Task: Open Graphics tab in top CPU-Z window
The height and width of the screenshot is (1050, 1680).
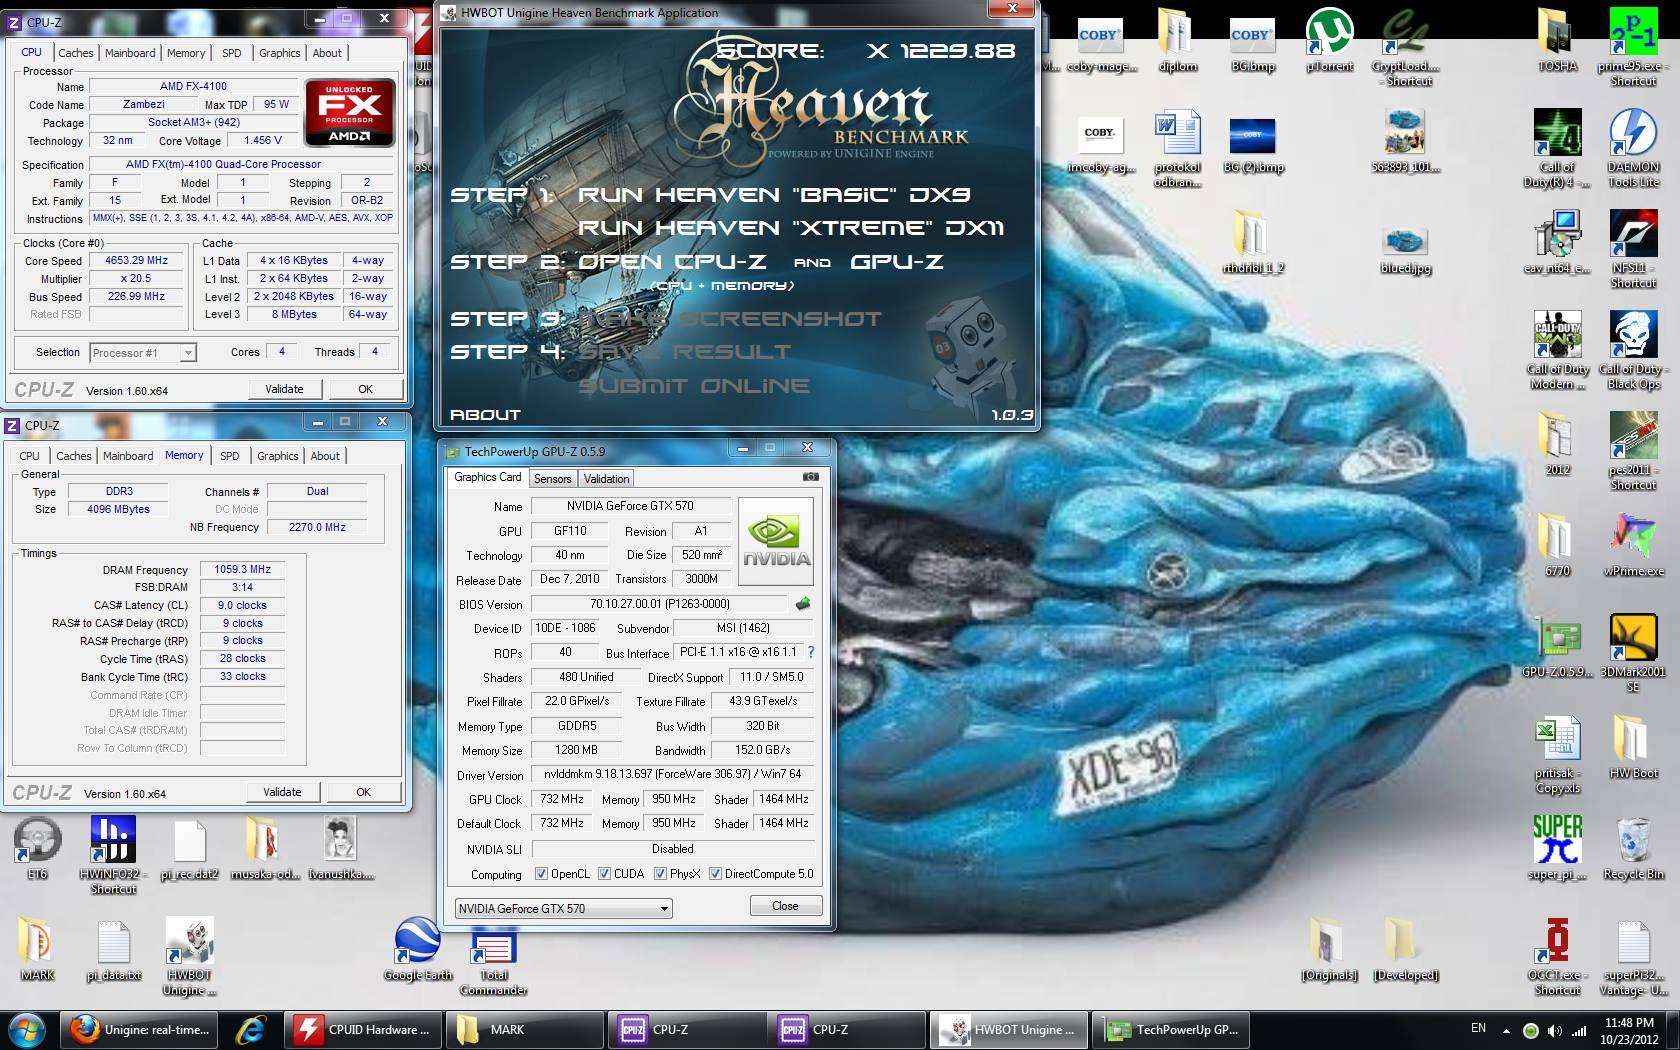Action: 279,53
